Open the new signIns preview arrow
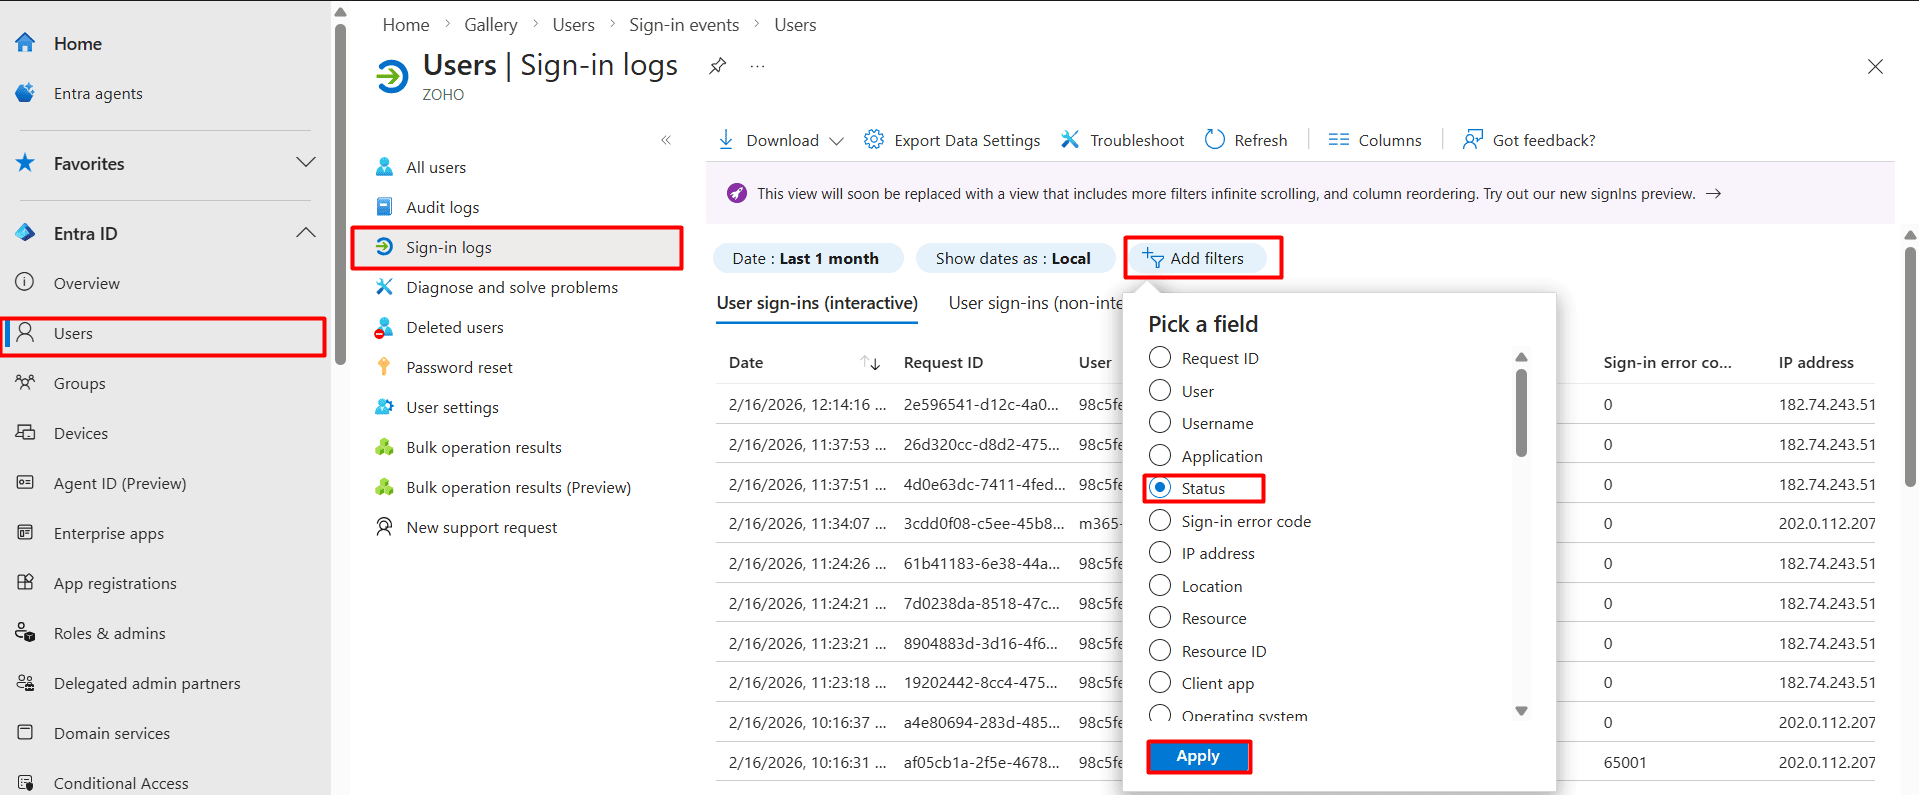The height and width of the screenshot is (795, 1919). tap(1713, 193)
